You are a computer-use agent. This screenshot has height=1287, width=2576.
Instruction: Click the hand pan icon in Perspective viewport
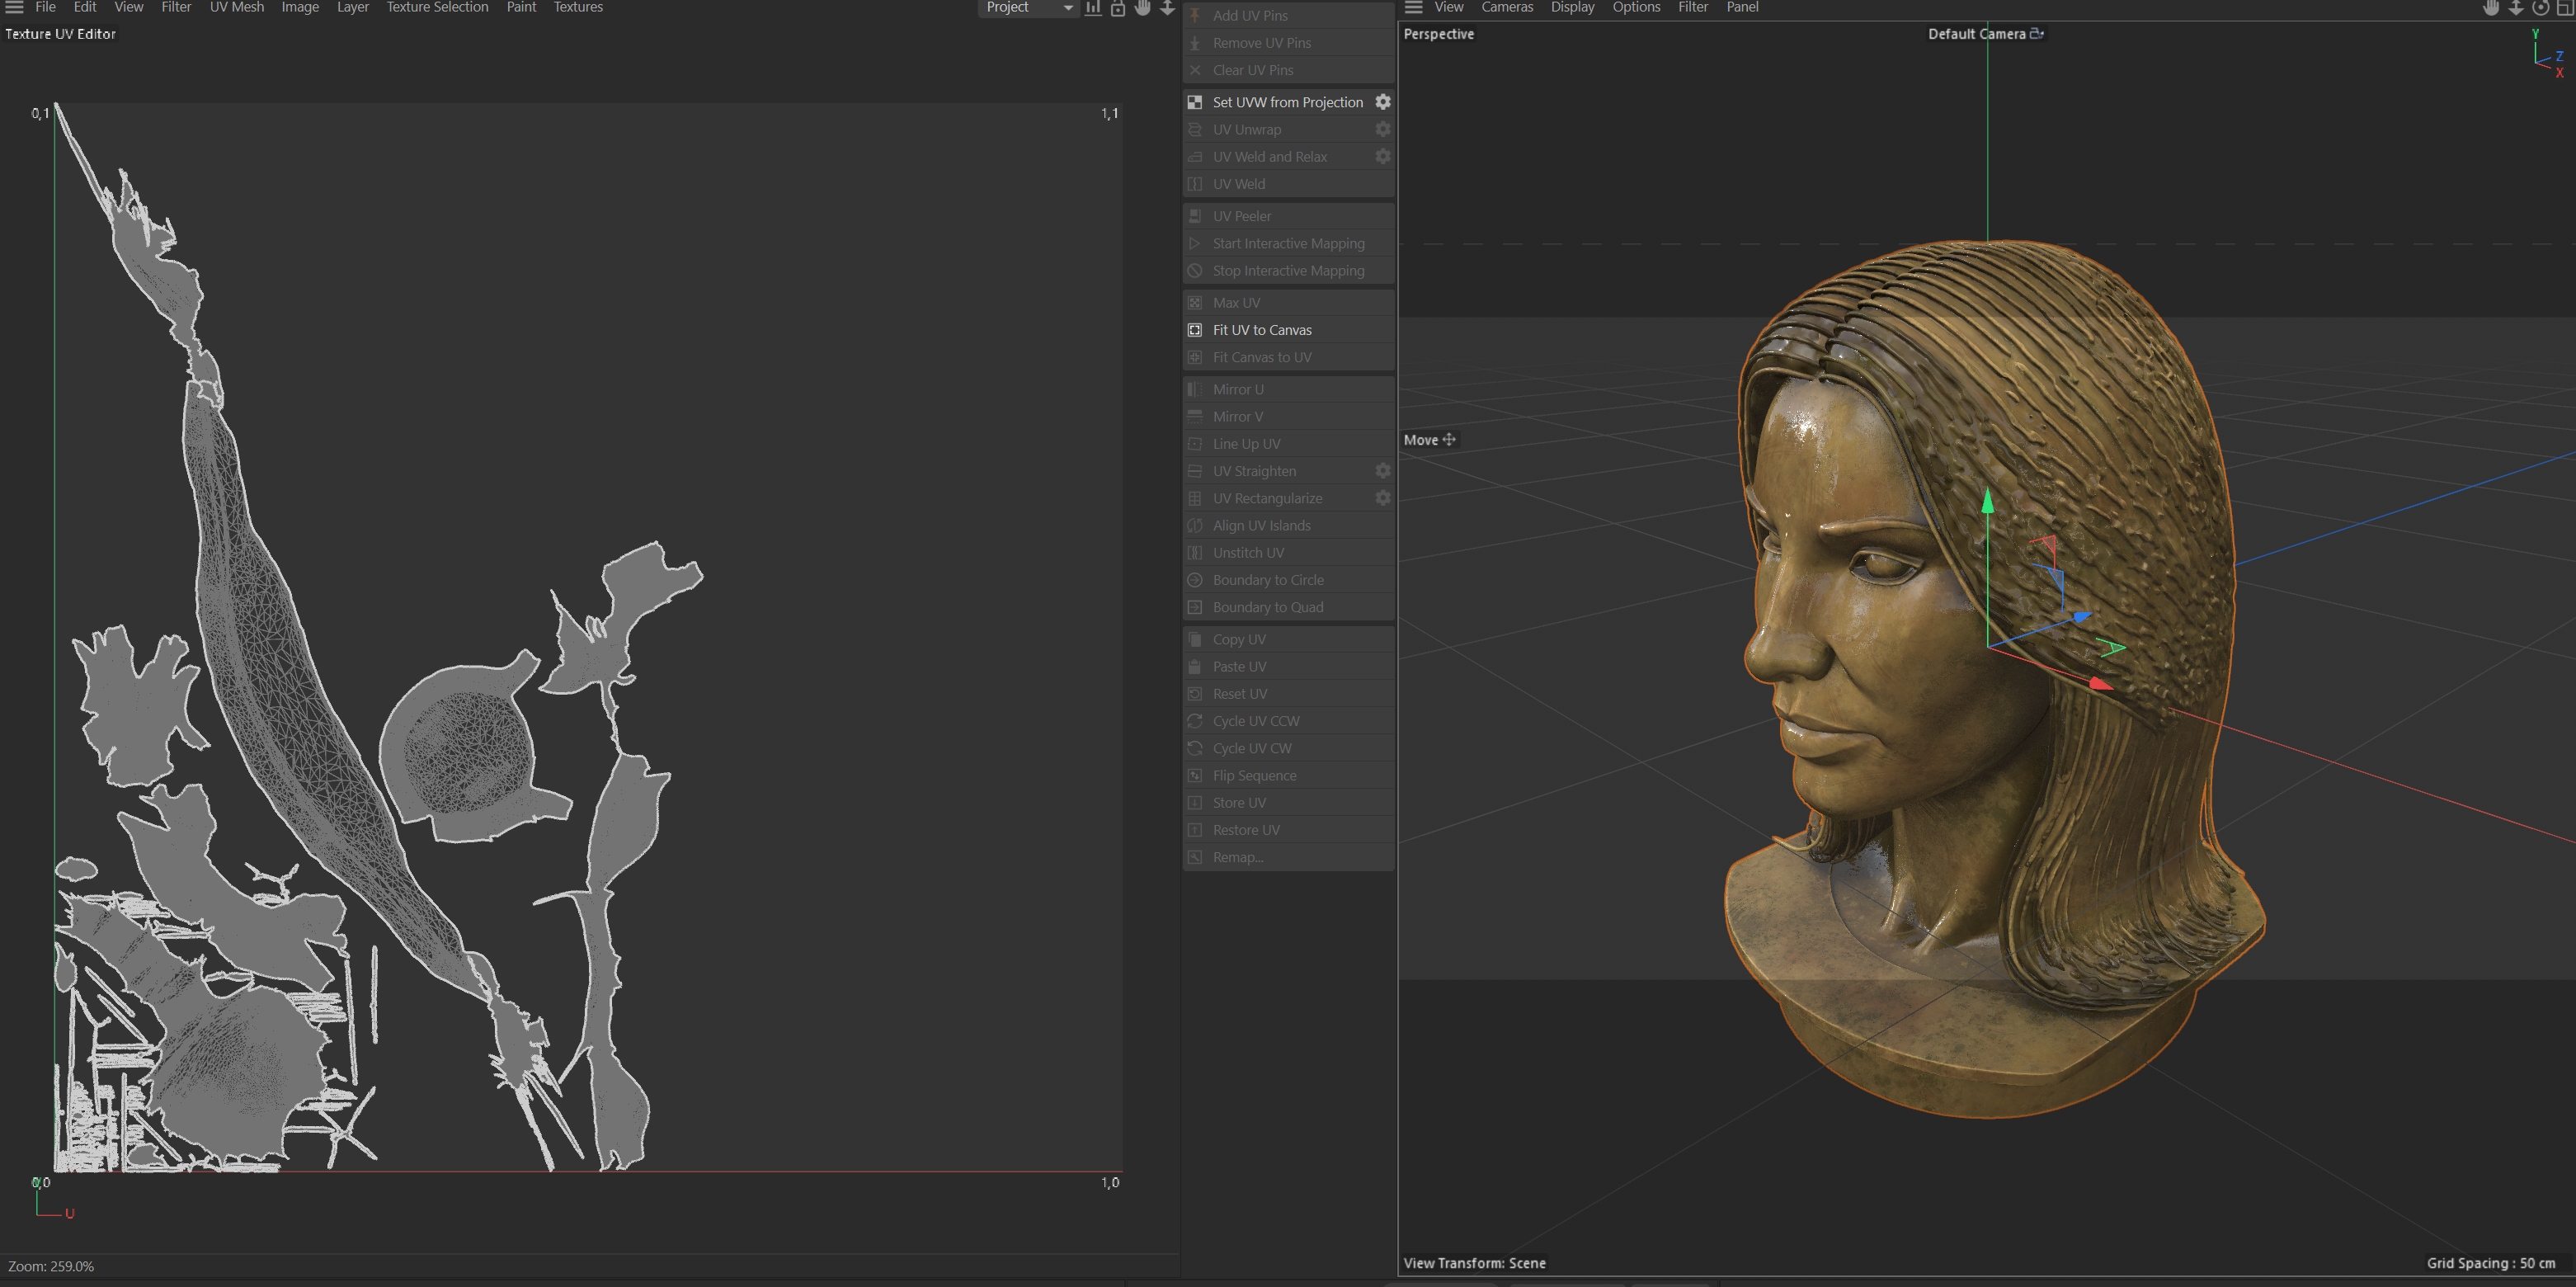tap(2490, 8)
